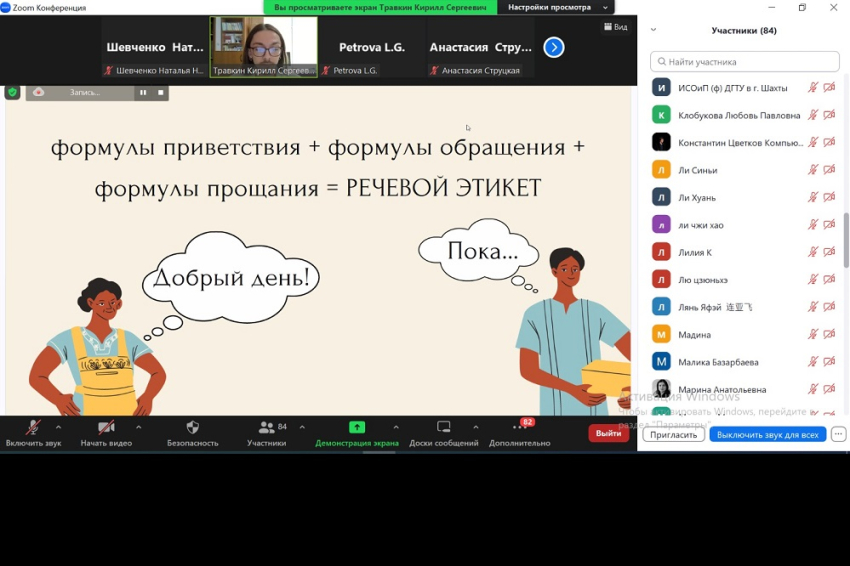Unmute microphone with Включить звук
The height and width of the screenshot is (566, 850).
[33, 428]
